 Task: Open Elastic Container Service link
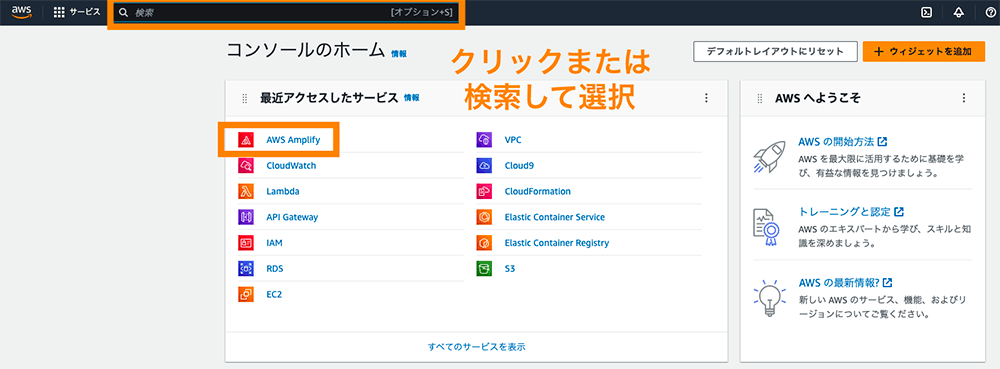[x=554, y=217]
